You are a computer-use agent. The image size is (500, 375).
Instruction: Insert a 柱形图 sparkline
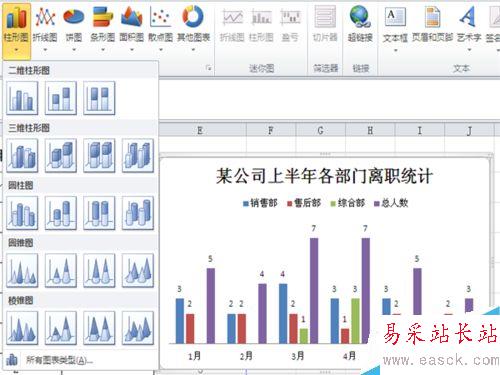coord(261,26)
